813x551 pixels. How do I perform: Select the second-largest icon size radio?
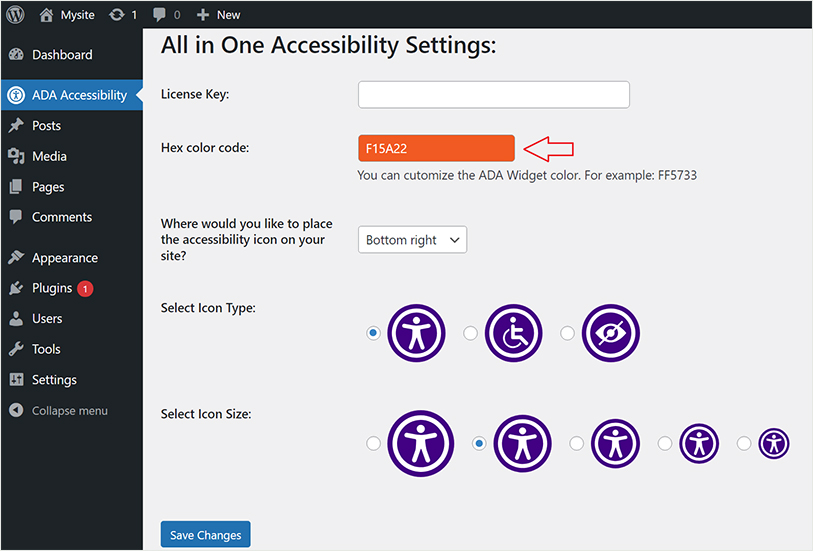tap(479, 443)
